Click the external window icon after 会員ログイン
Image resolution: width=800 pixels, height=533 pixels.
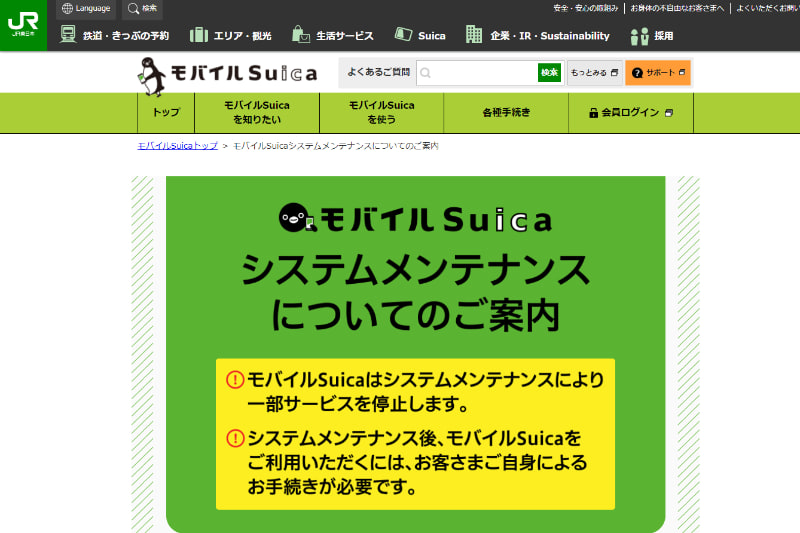pyautogui.click(x=669, y=113)
